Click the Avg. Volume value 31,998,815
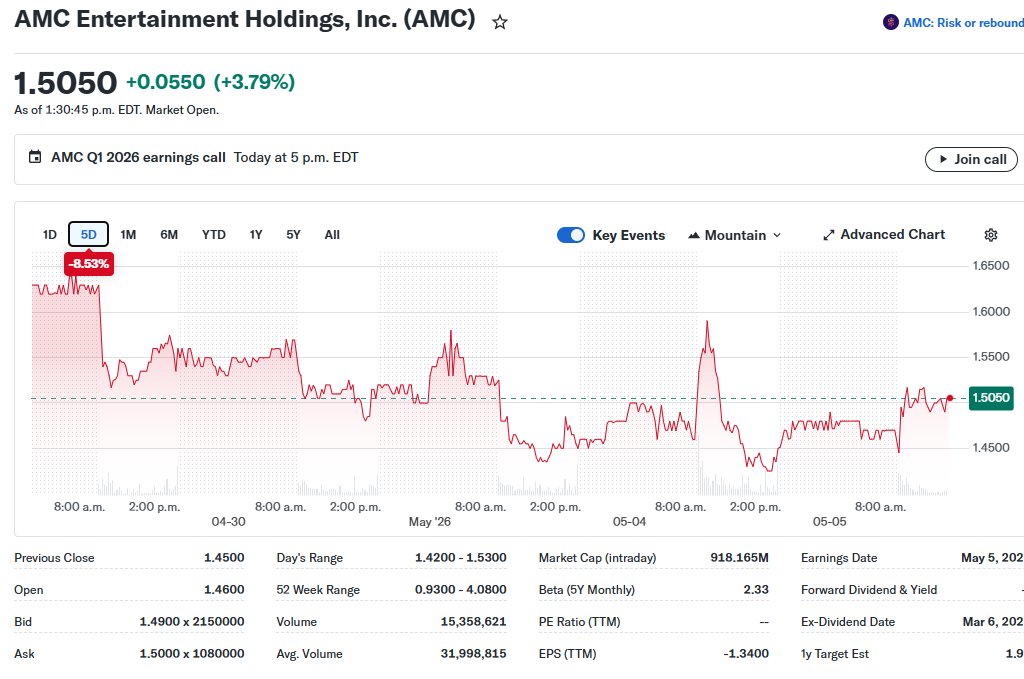 (473, 654)
